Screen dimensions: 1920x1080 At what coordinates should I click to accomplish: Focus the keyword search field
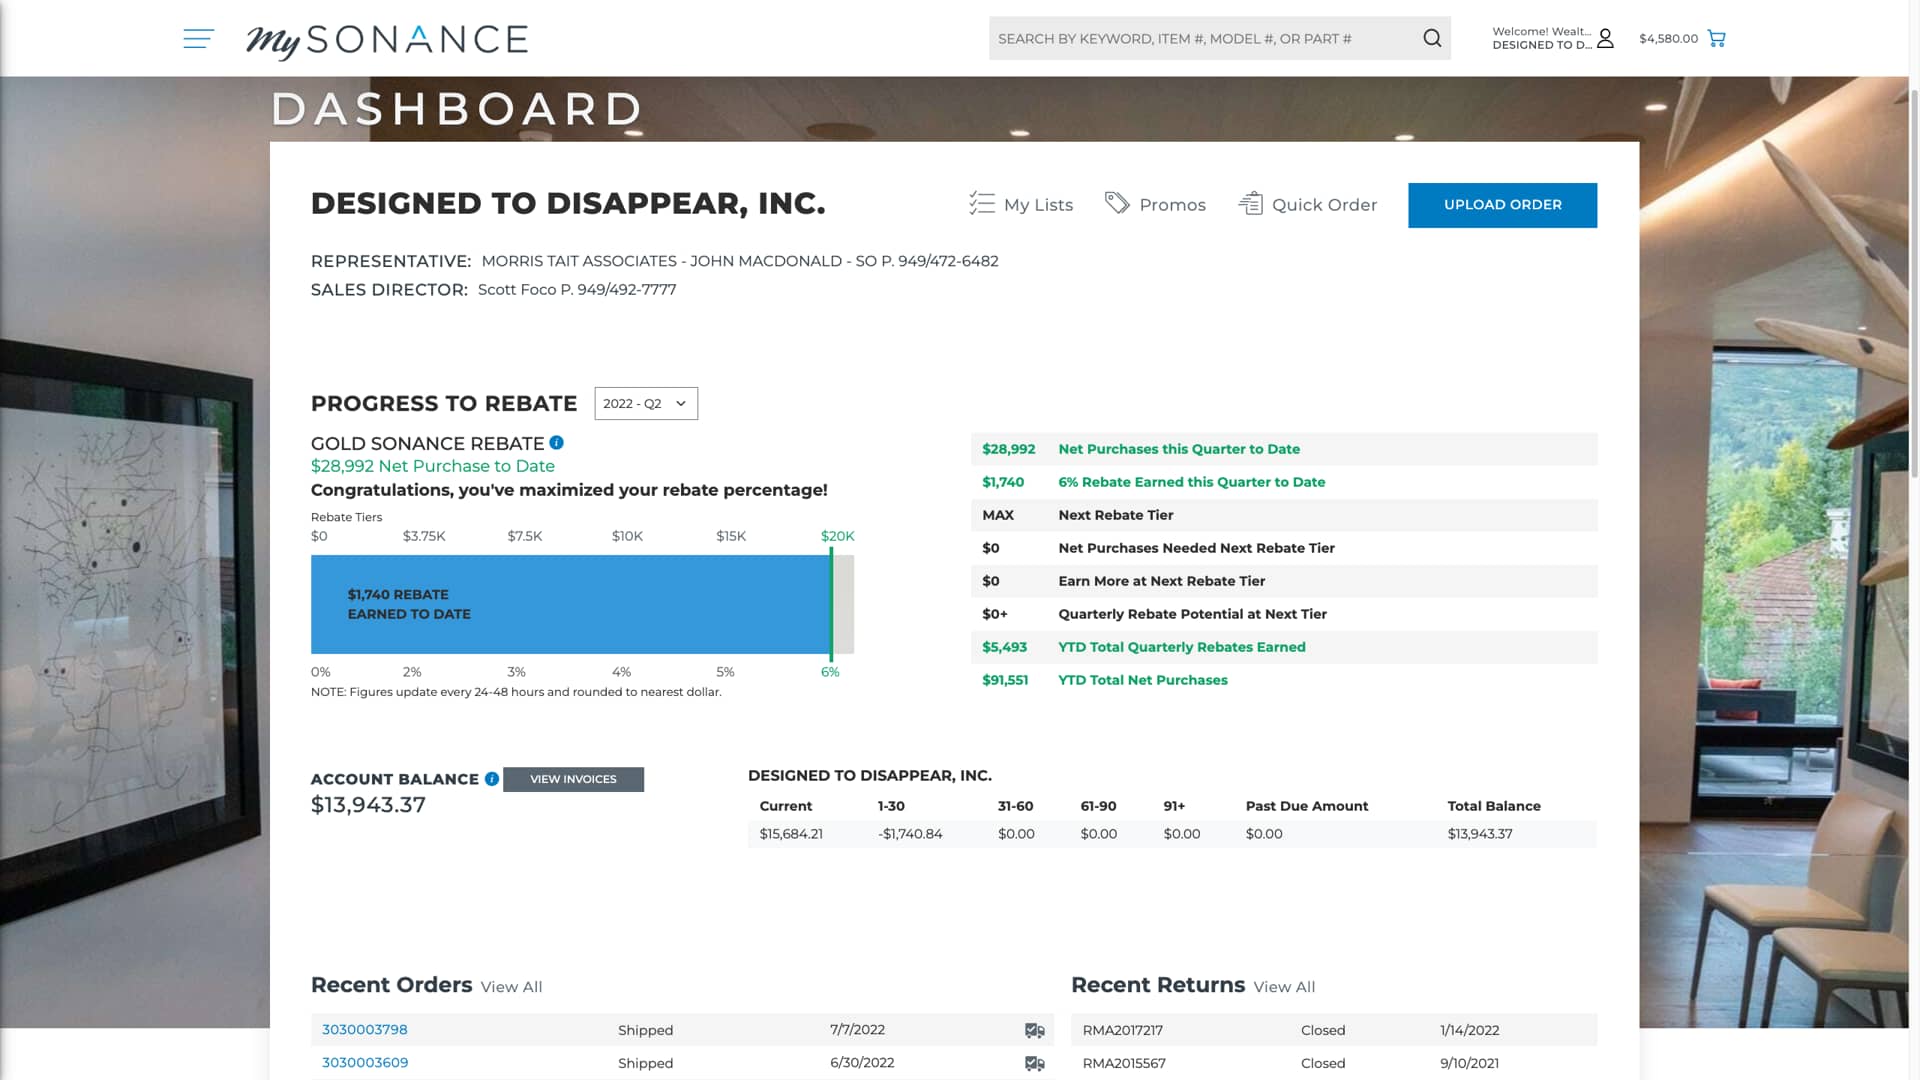[1200, 39]
